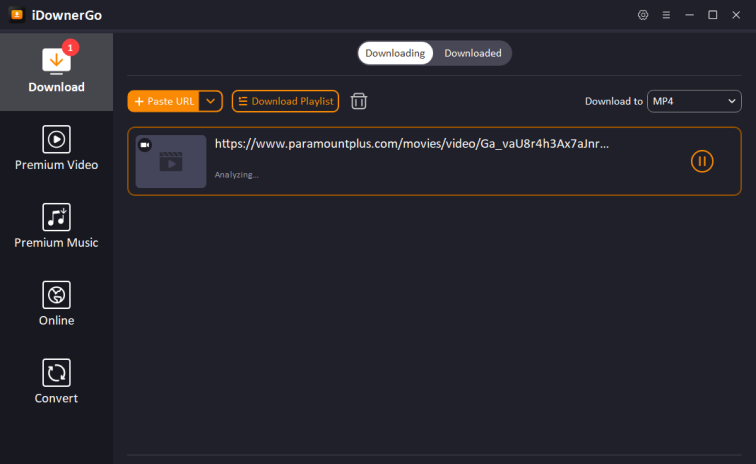This screenshot has height=464, width=756.
Task: Switch to the Downloaded tab
Action: pyautogui.click(x=473, y=53)
